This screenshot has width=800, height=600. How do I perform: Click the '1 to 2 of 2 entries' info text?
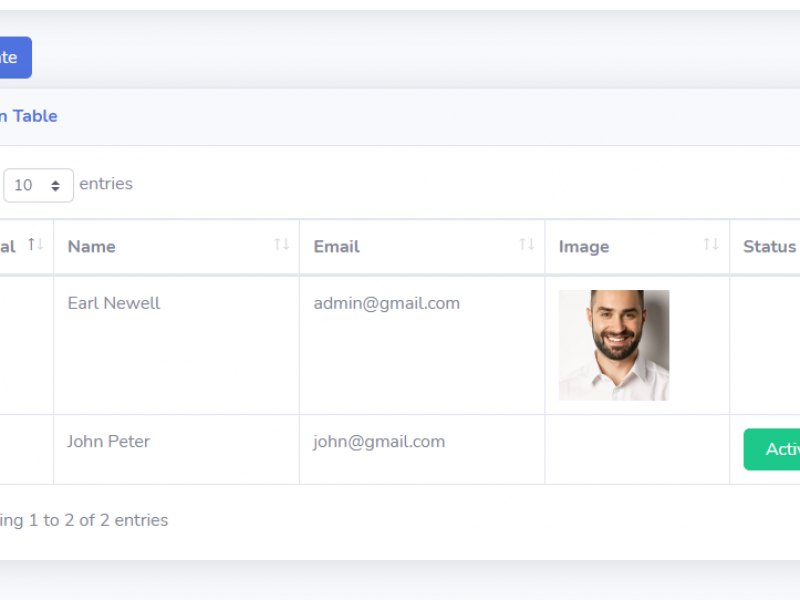tap(98, 520)
